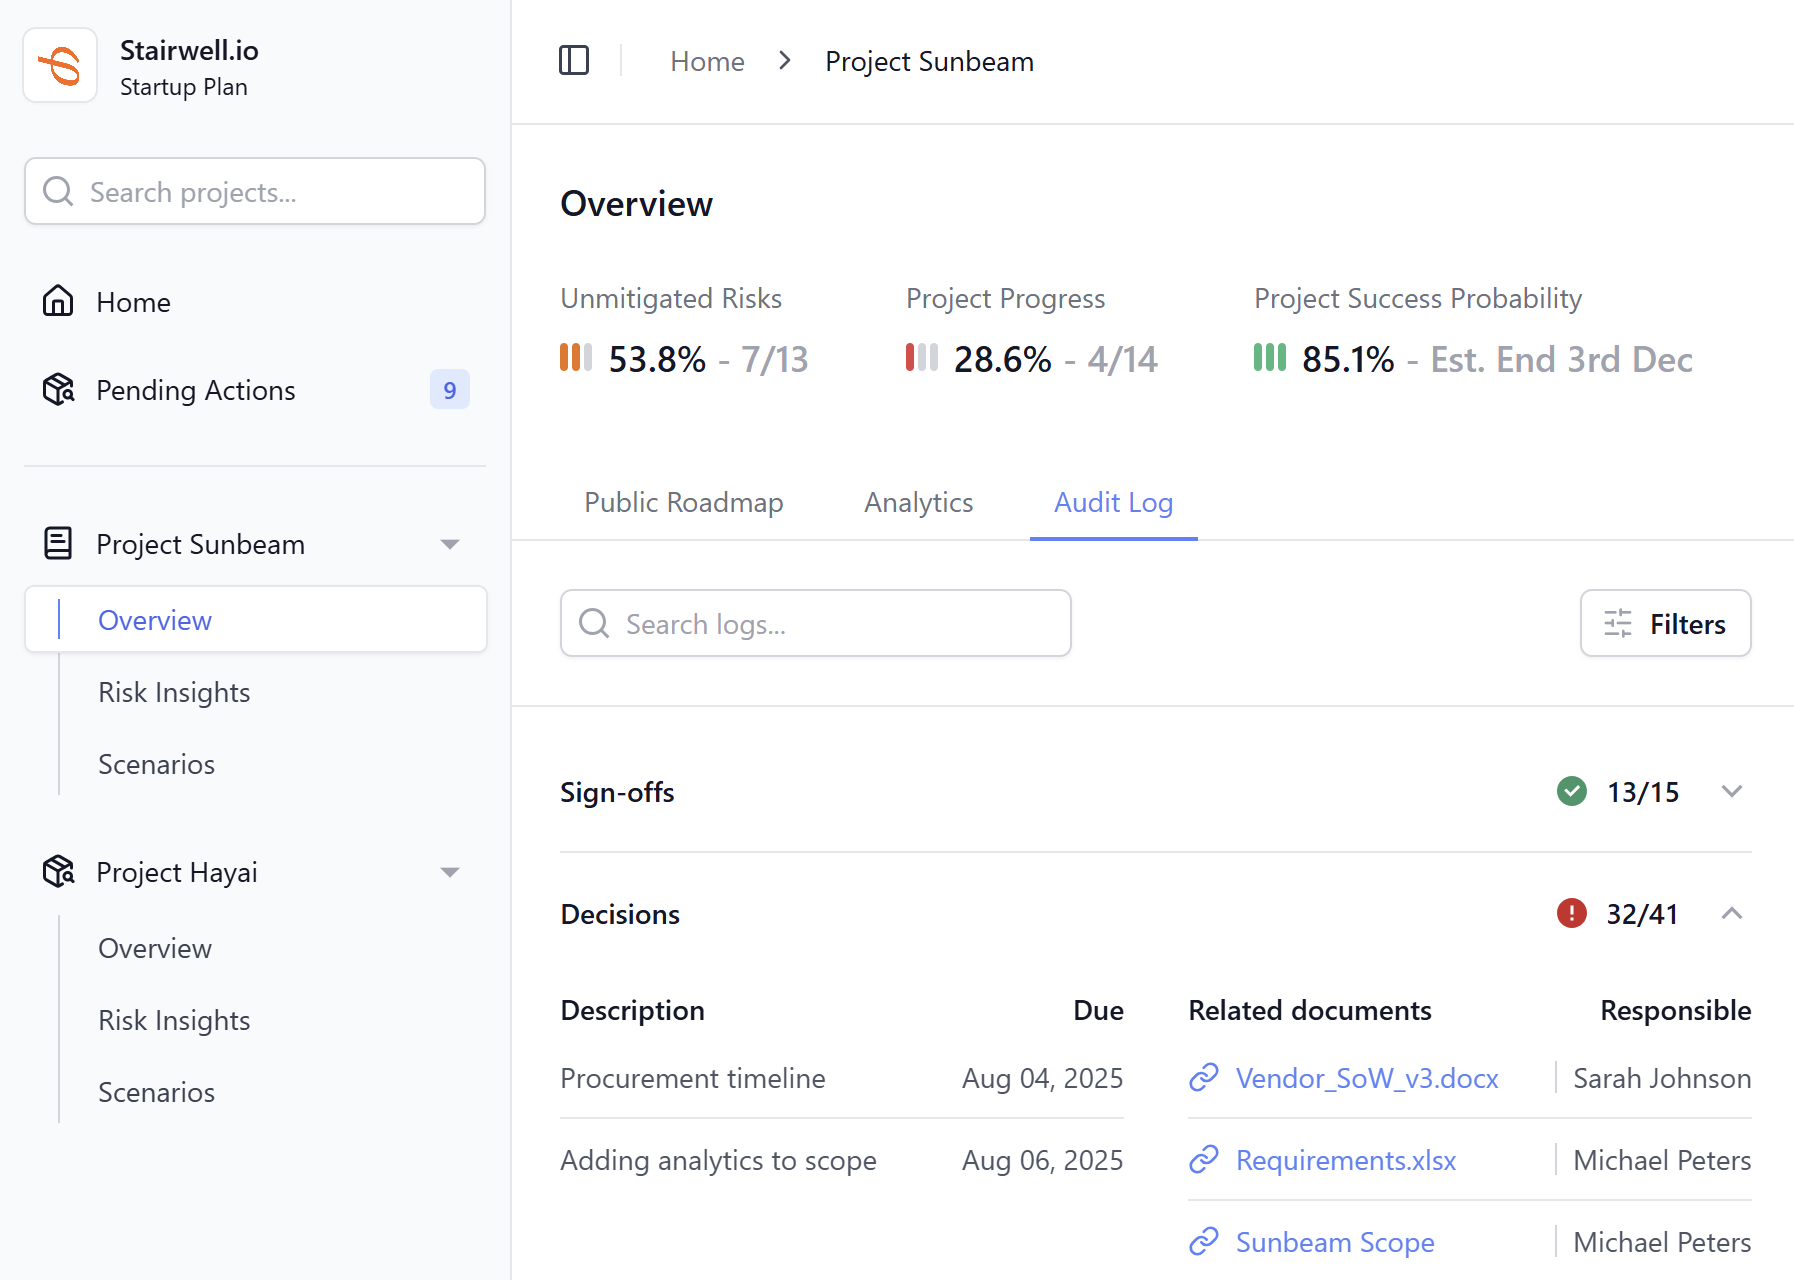Collapse the Project Sunbeam section chevron

click(450, 543)
